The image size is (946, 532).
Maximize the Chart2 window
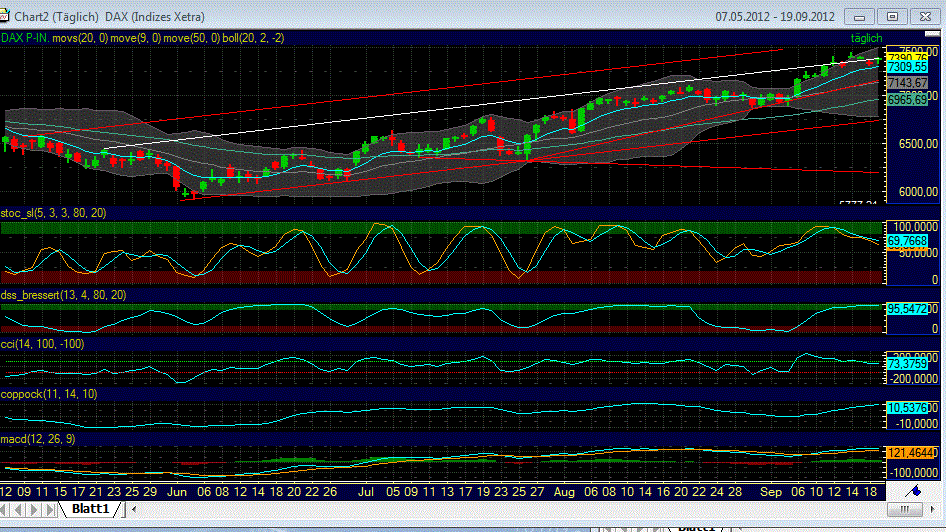point(892,17)
